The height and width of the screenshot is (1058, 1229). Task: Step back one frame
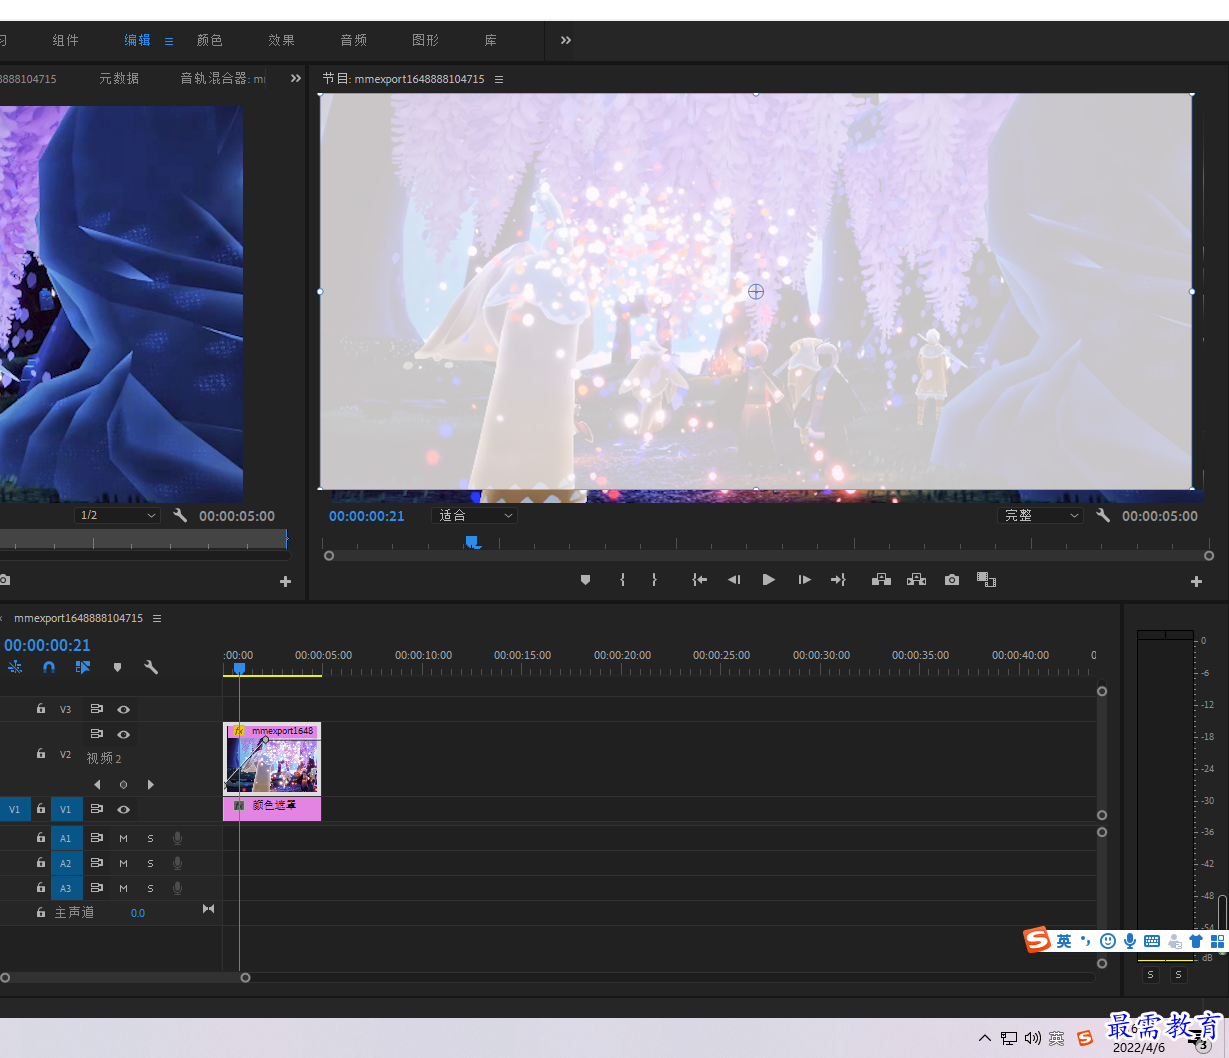click(734, 580)
